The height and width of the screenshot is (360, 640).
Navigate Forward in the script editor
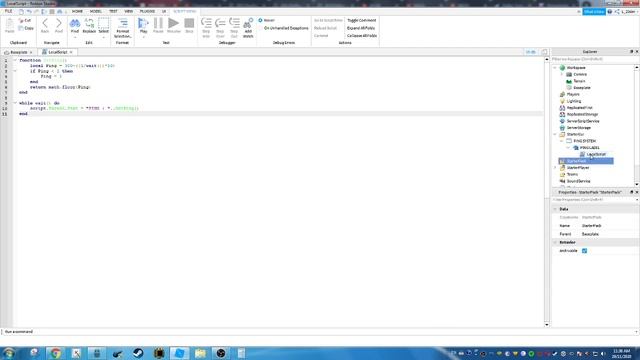click(59, 26)
